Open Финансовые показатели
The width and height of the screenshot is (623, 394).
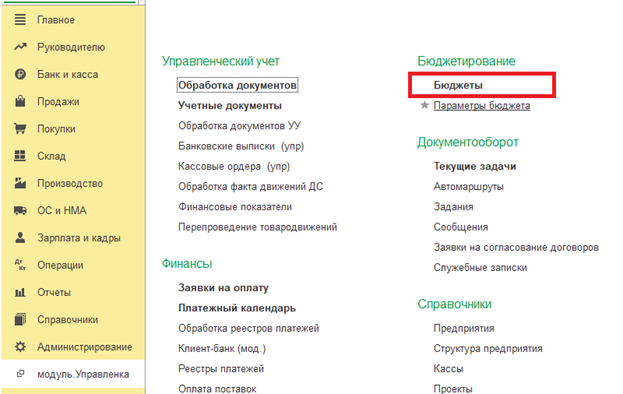pos(235,207)
